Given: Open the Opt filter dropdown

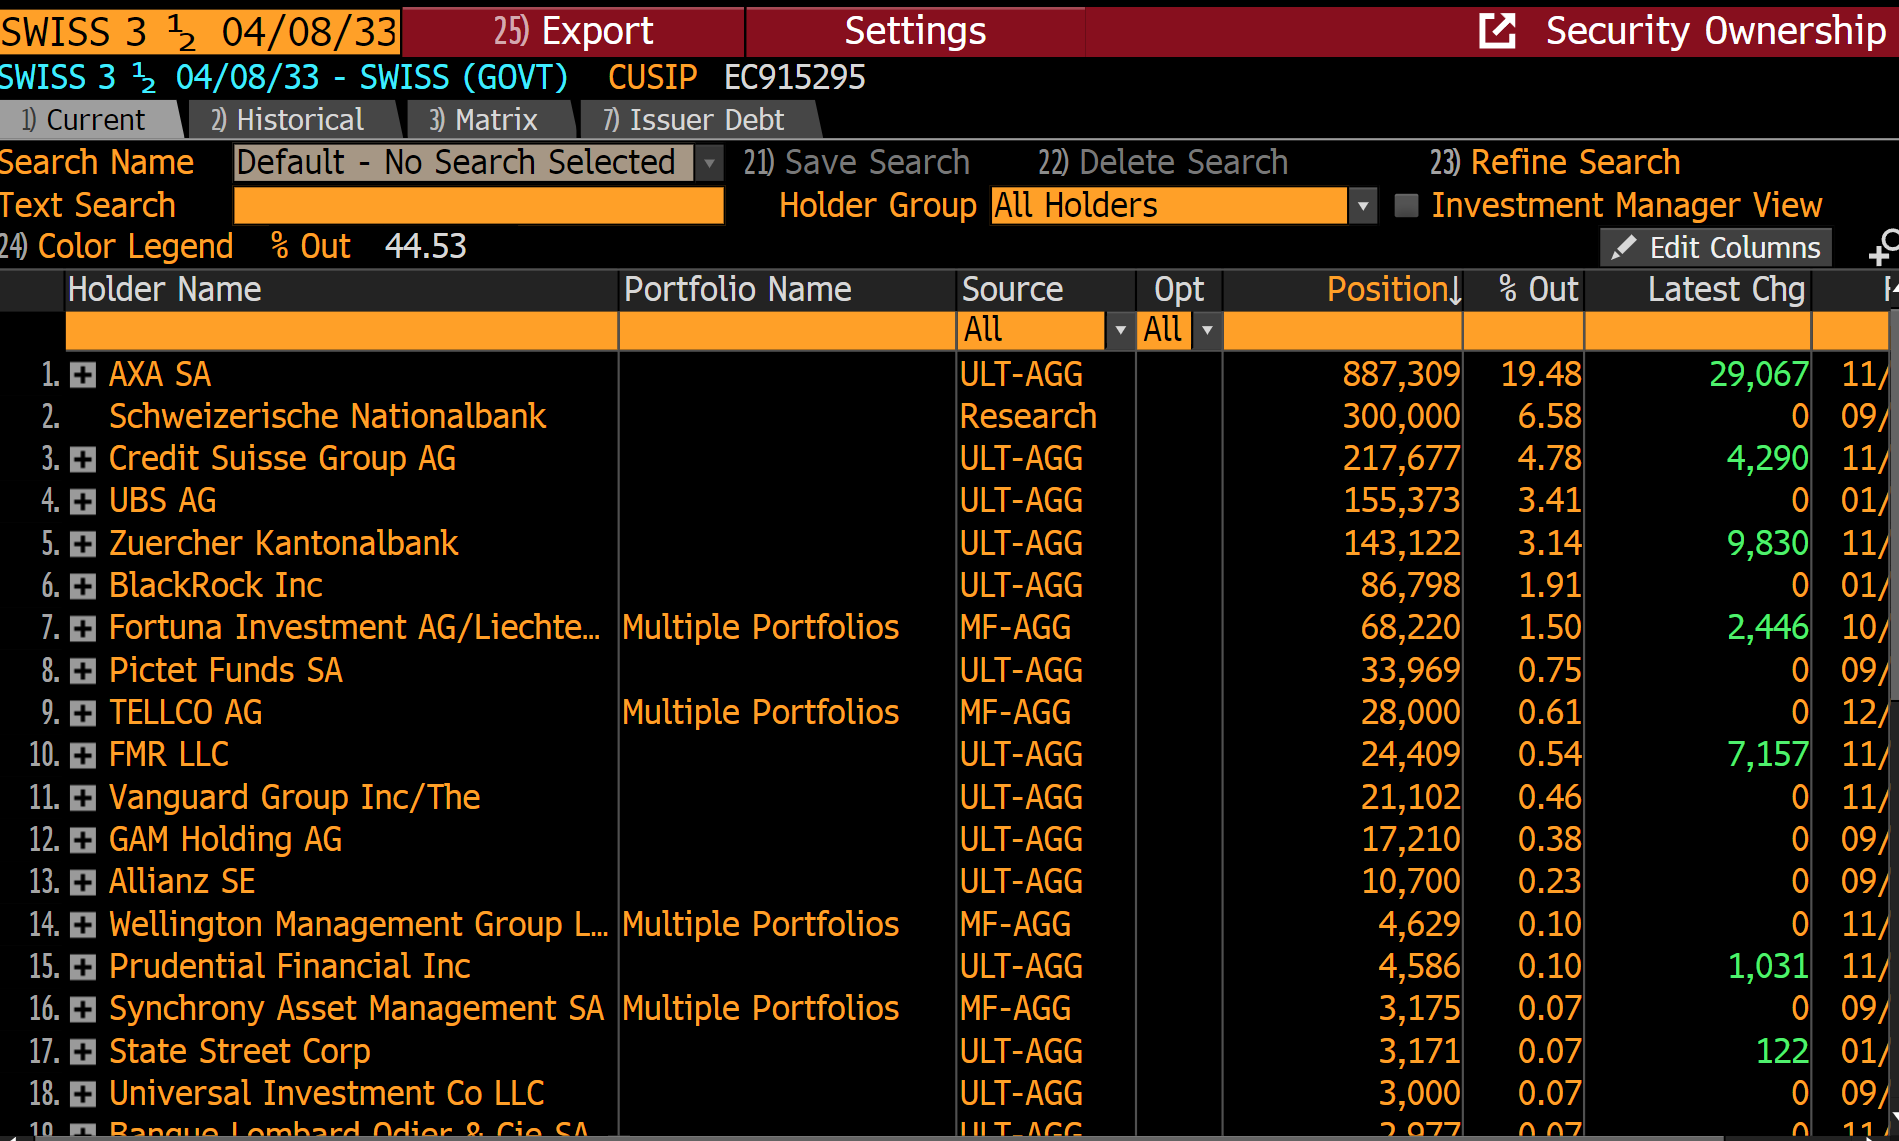Looking at the screenshot, I should [1207, 330].
